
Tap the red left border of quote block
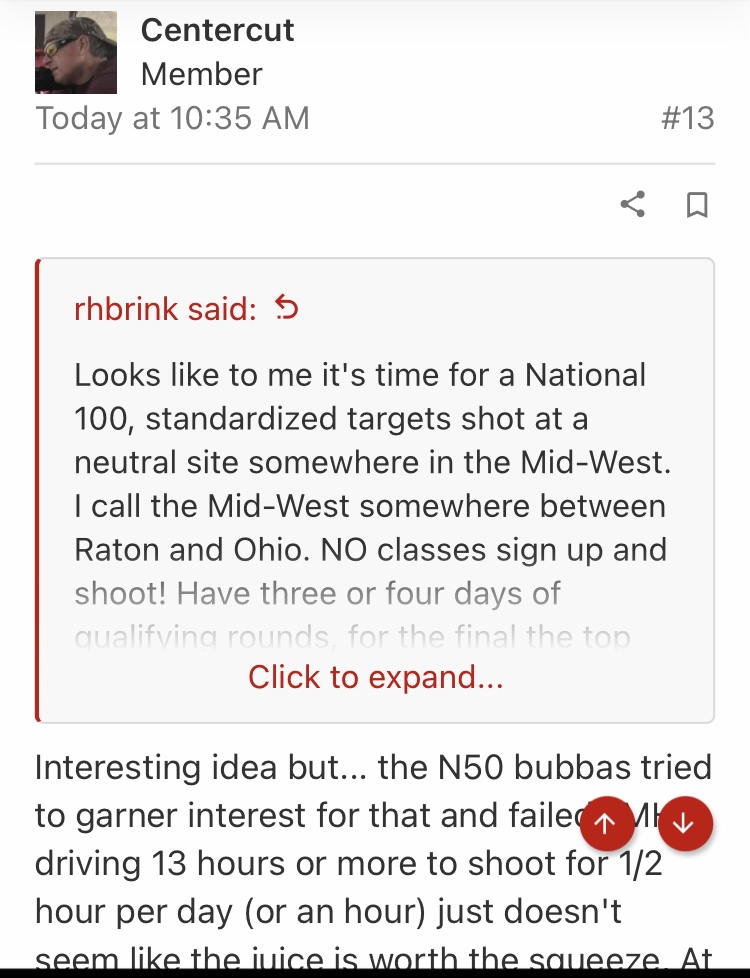pyautogui.click(x=38, y=490)
